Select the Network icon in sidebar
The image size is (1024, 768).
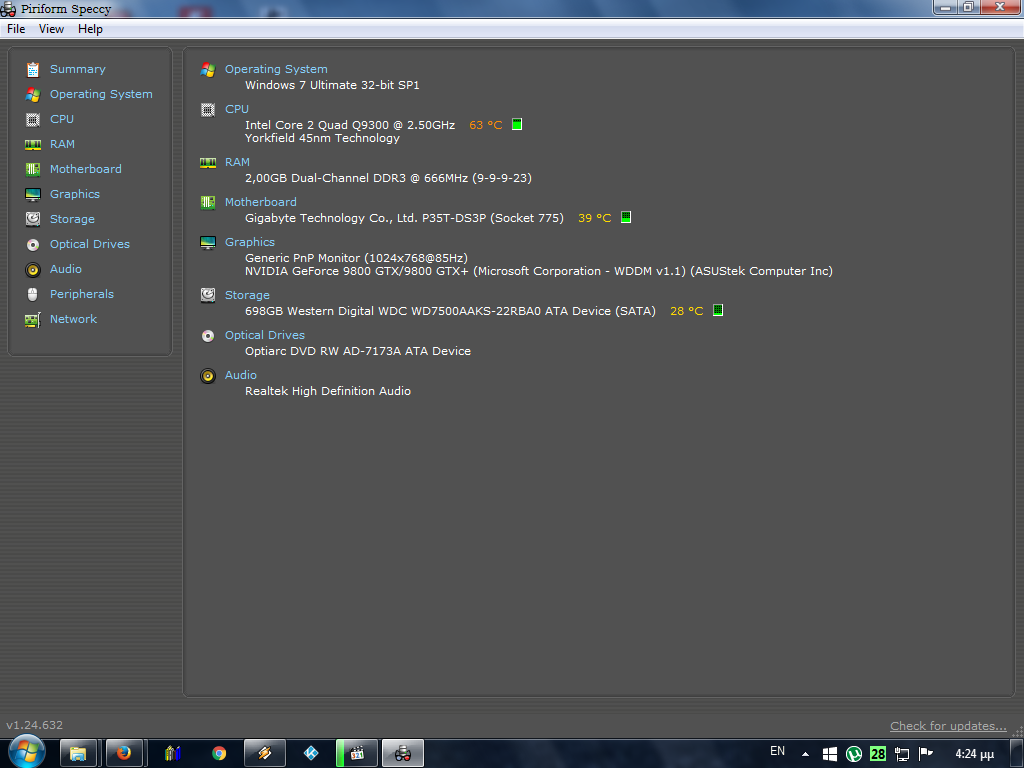point(33,320)
